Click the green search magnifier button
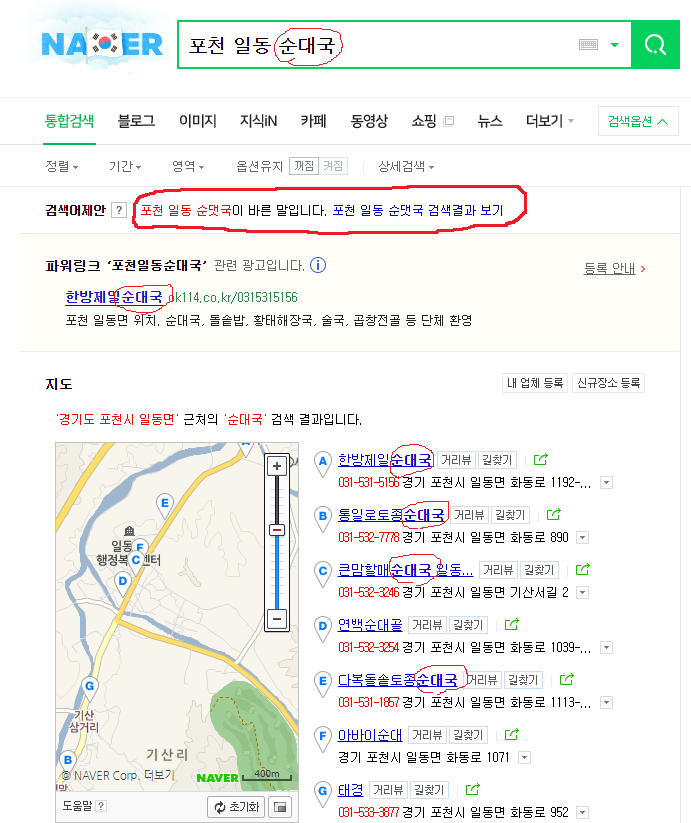The image size is (691, 823). (x=655, y=45)
